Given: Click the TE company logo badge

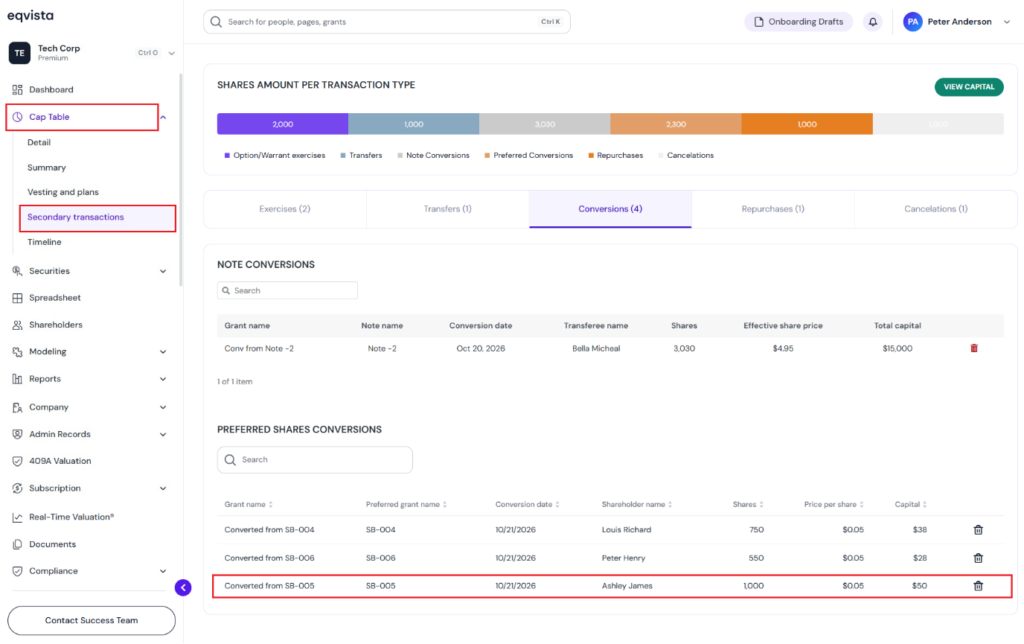Looking at the screenshot, I should click(20, 53).
